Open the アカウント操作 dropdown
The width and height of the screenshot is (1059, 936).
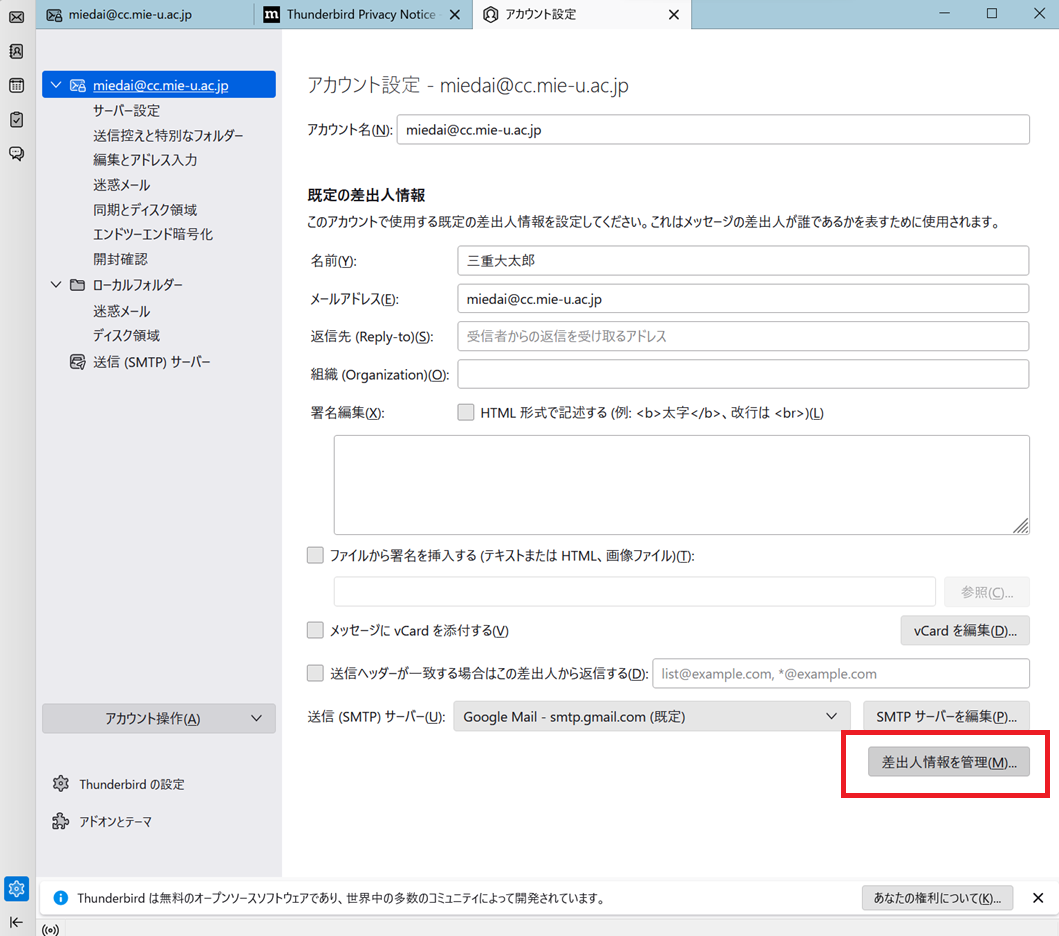point(159,719)
